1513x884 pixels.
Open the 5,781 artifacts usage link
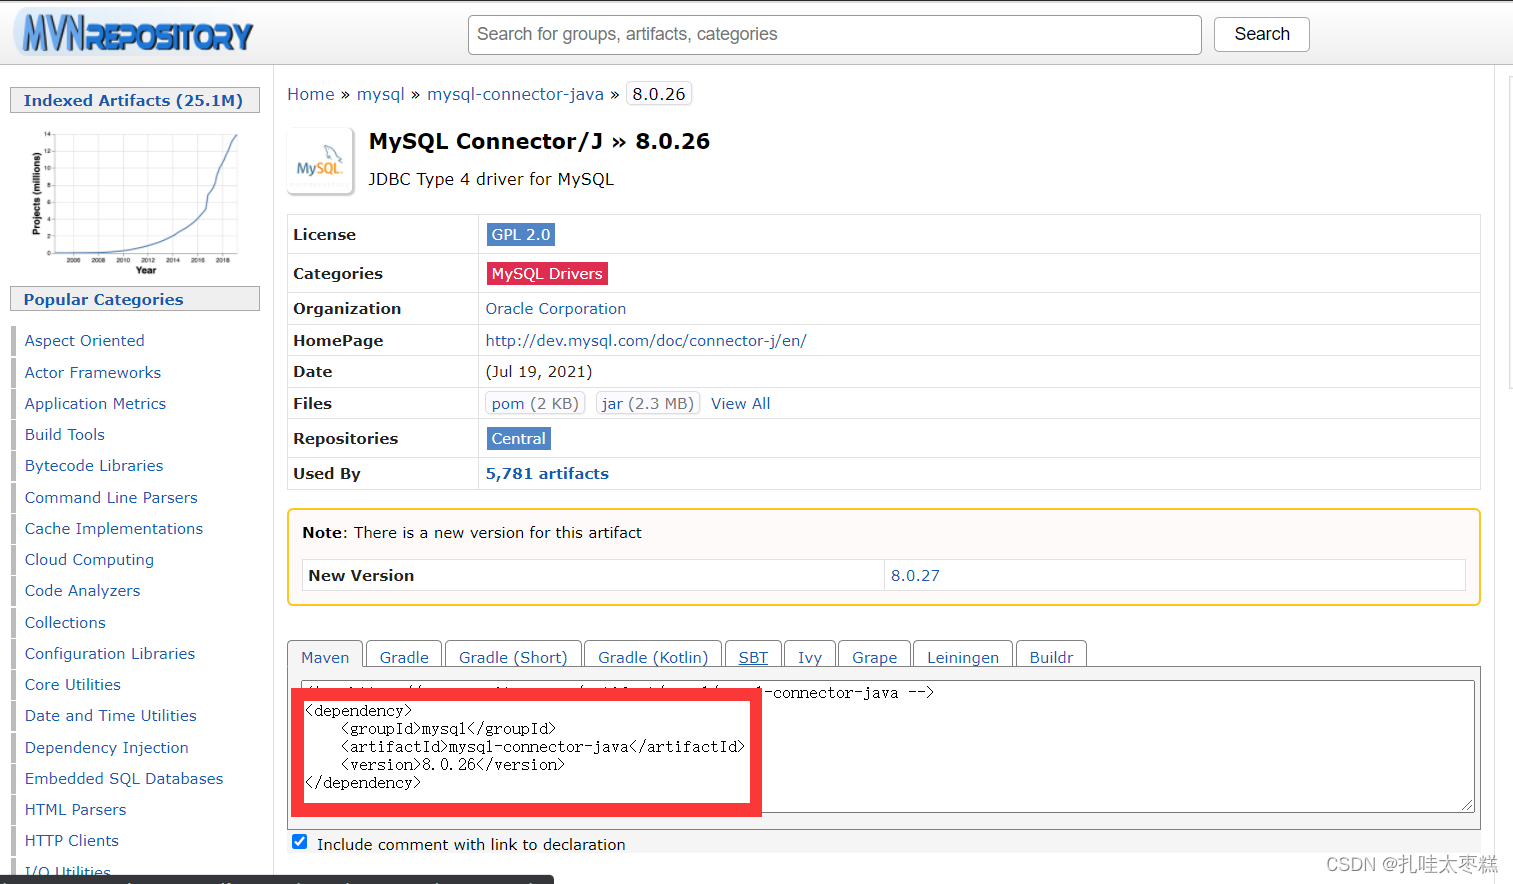click(x=547, y=474)
